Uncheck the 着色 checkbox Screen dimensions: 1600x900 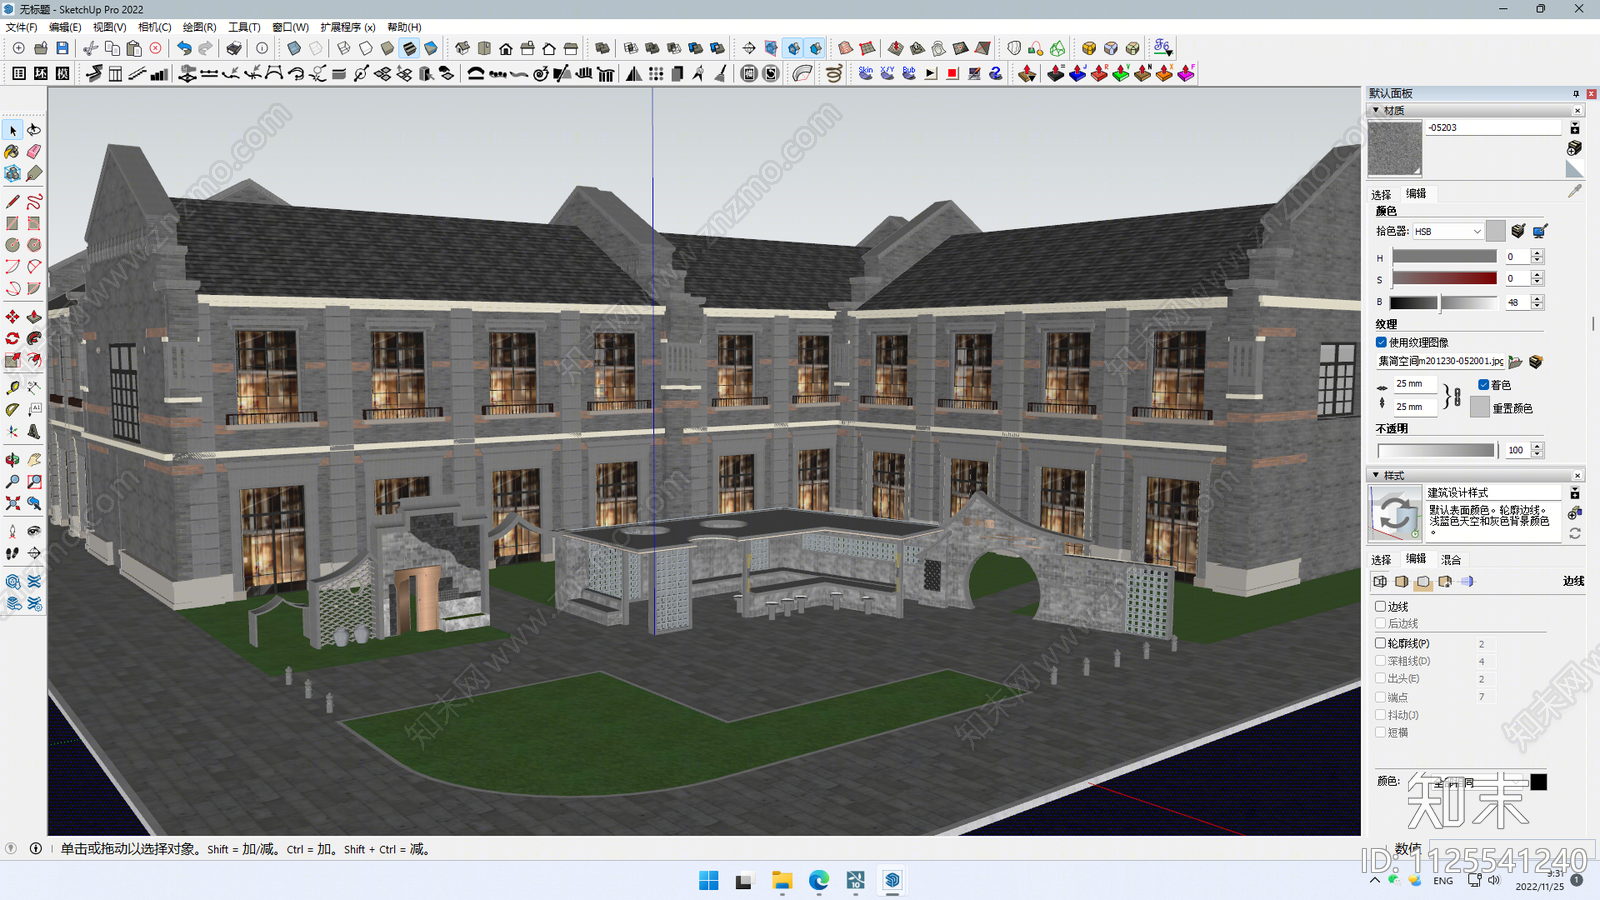[x=1484, y=385]
